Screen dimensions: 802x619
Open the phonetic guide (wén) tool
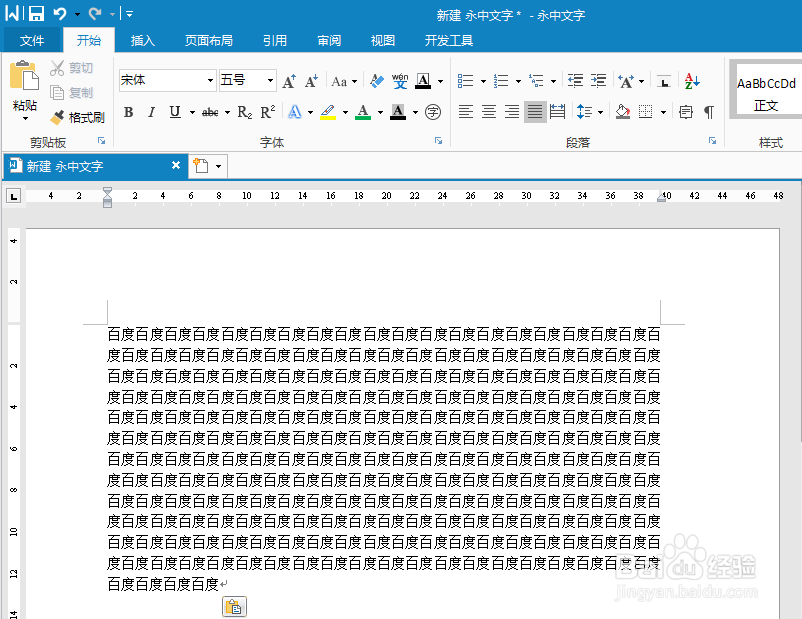(400, 81)
